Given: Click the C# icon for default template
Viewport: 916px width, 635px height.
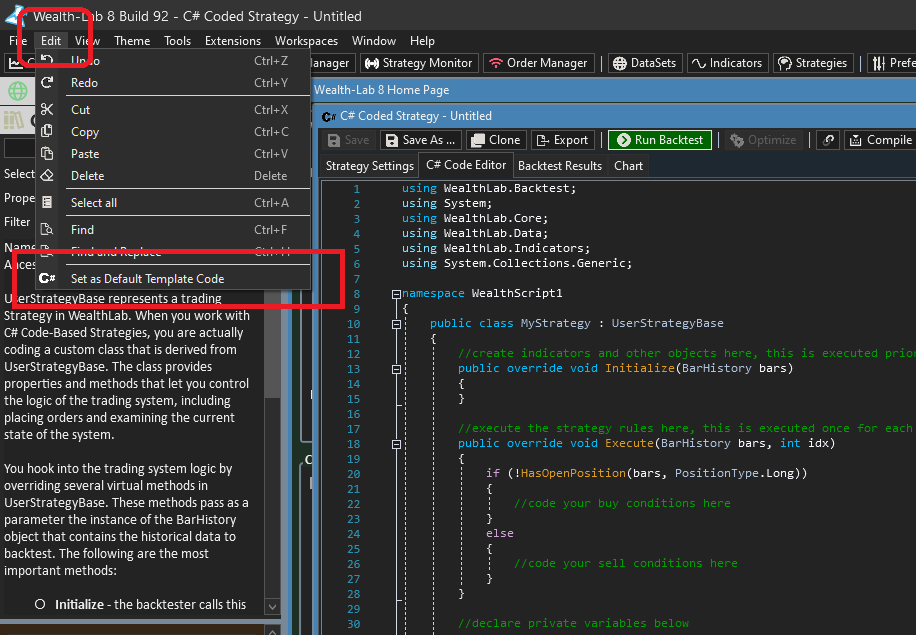Looking at the screenshot, I should tap(47, 279).
